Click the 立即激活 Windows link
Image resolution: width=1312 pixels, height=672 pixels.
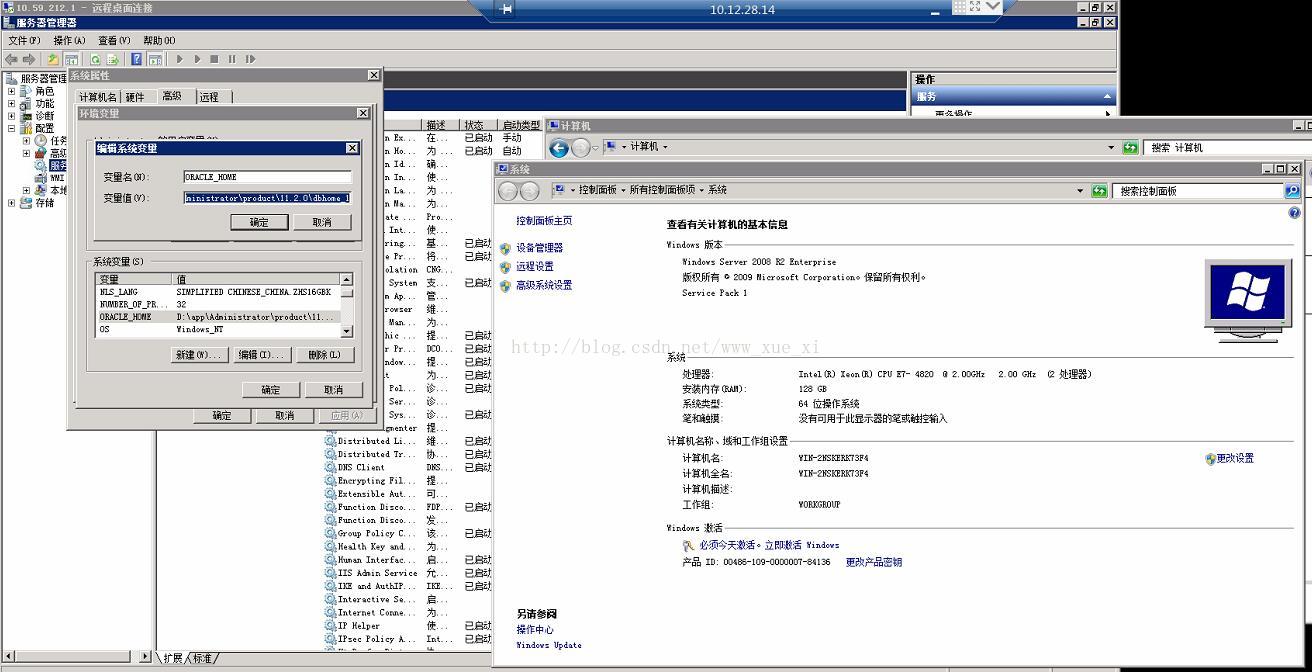click(x=802, y=546)
